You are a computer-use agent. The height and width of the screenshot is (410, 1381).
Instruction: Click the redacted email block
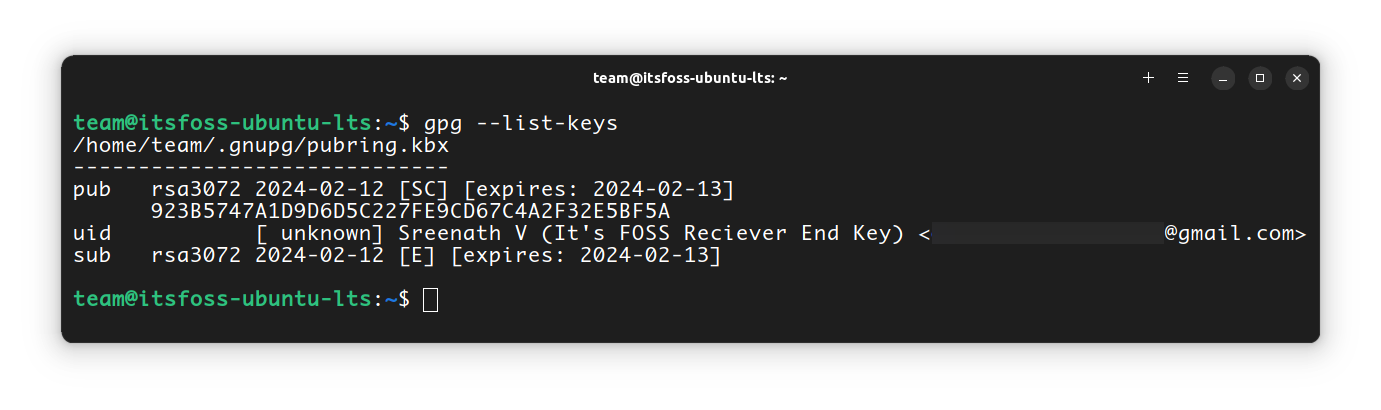(x=1047, y=234)
